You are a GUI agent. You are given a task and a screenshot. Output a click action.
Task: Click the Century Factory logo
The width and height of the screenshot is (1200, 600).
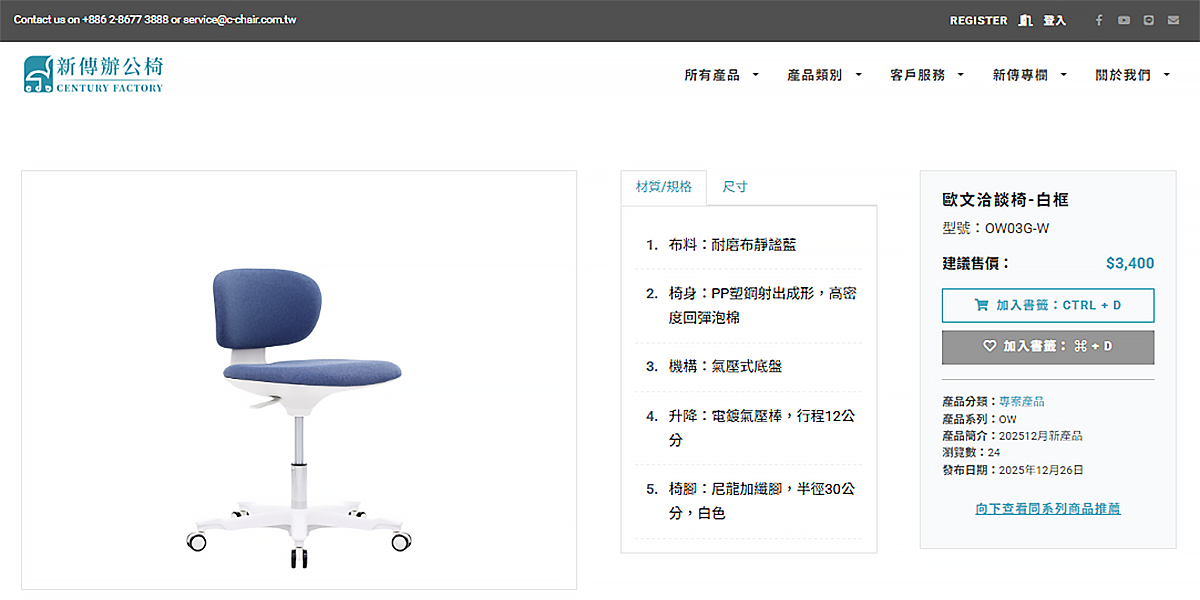pos(94,75)
